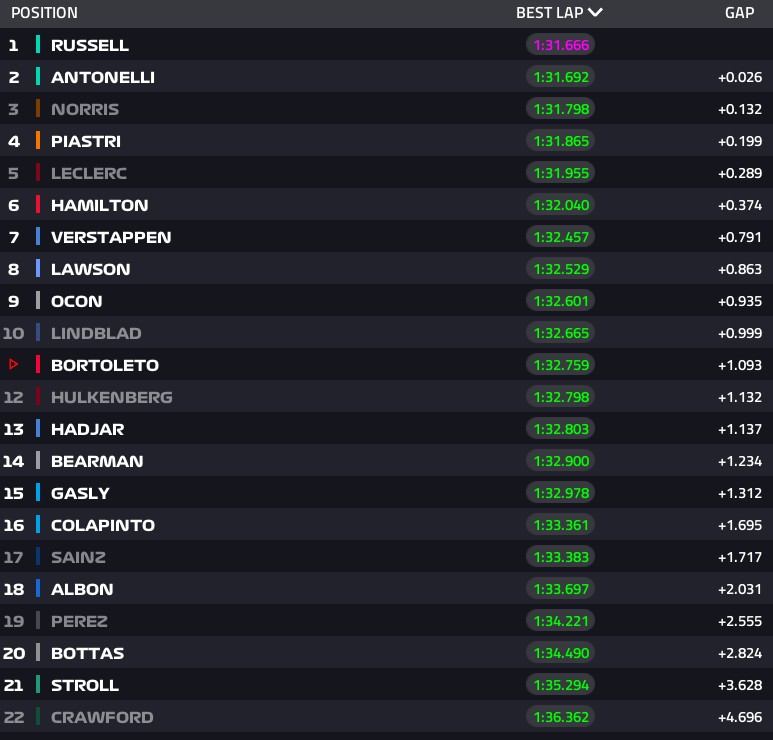The height and width of the screenshot is (740, 773).
Task: Click the red triangle icon beside Bortoleto
Action: point(13,365)
